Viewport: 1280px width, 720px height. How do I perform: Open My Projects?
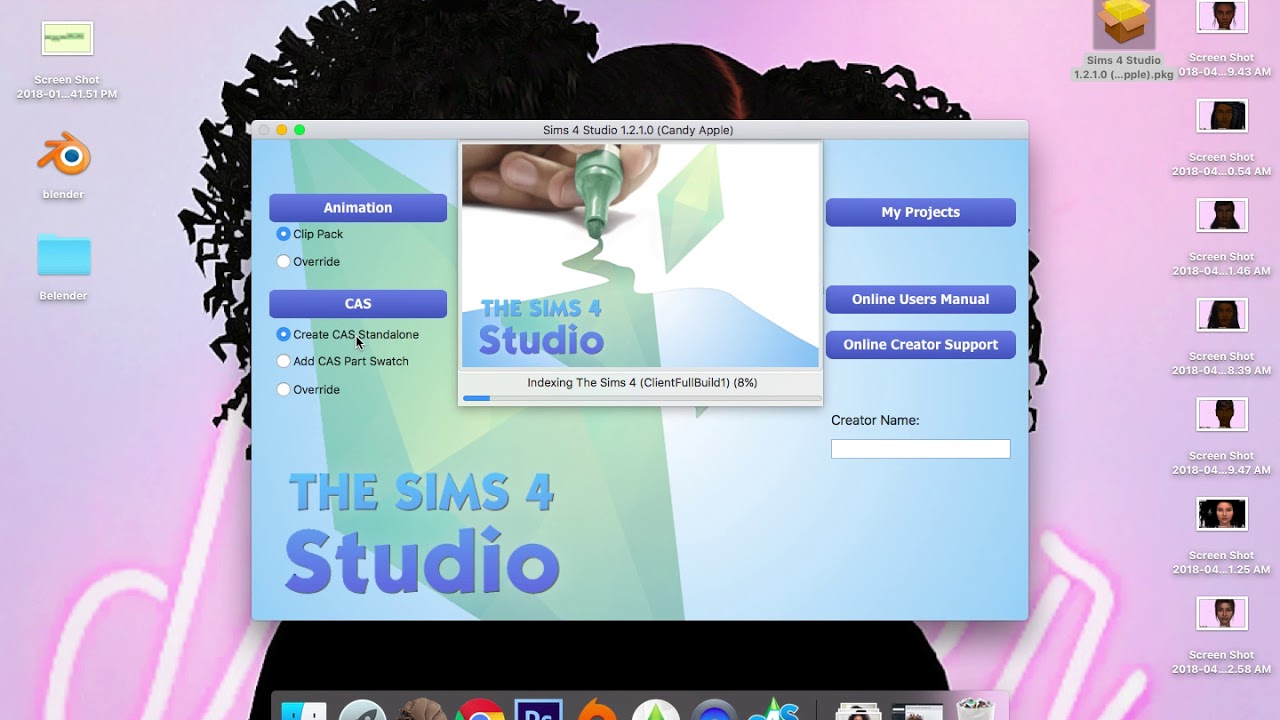coord(920,212)
